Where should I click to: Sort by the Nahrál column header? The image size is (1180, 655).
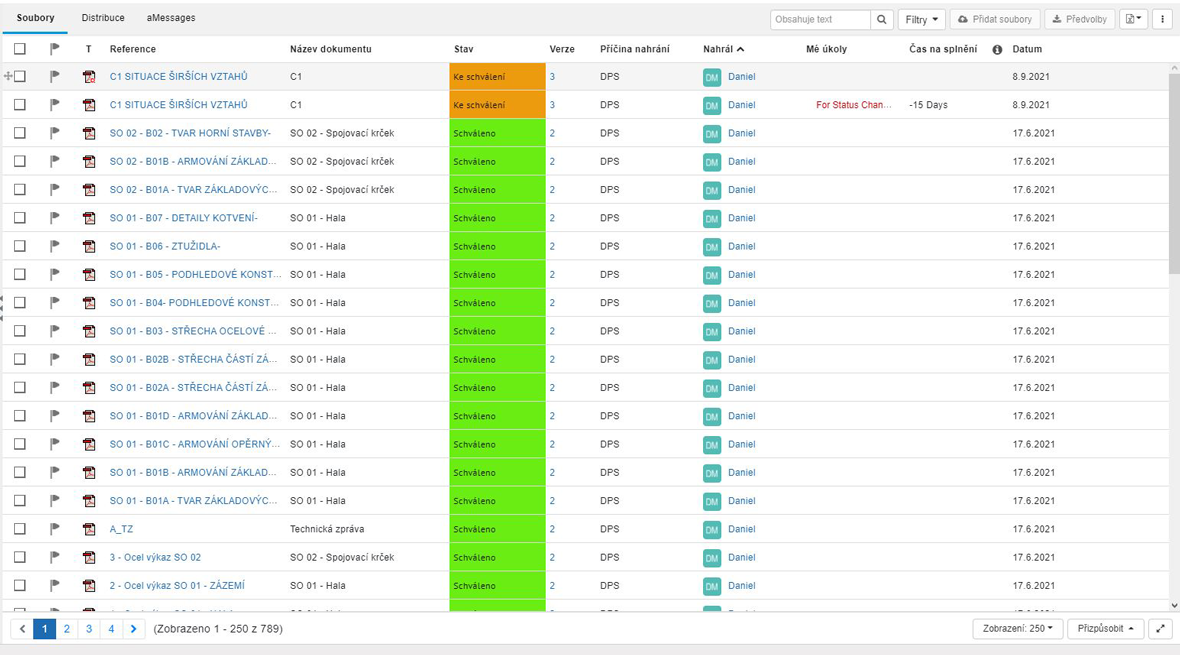723,49
